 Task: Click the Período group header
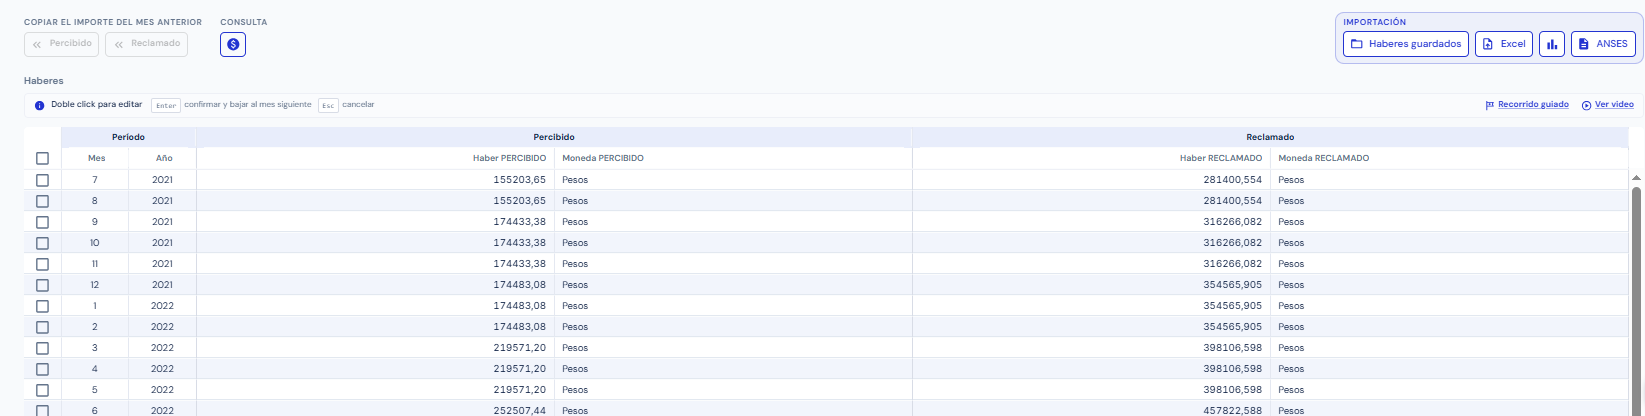(x=128, y=137)
